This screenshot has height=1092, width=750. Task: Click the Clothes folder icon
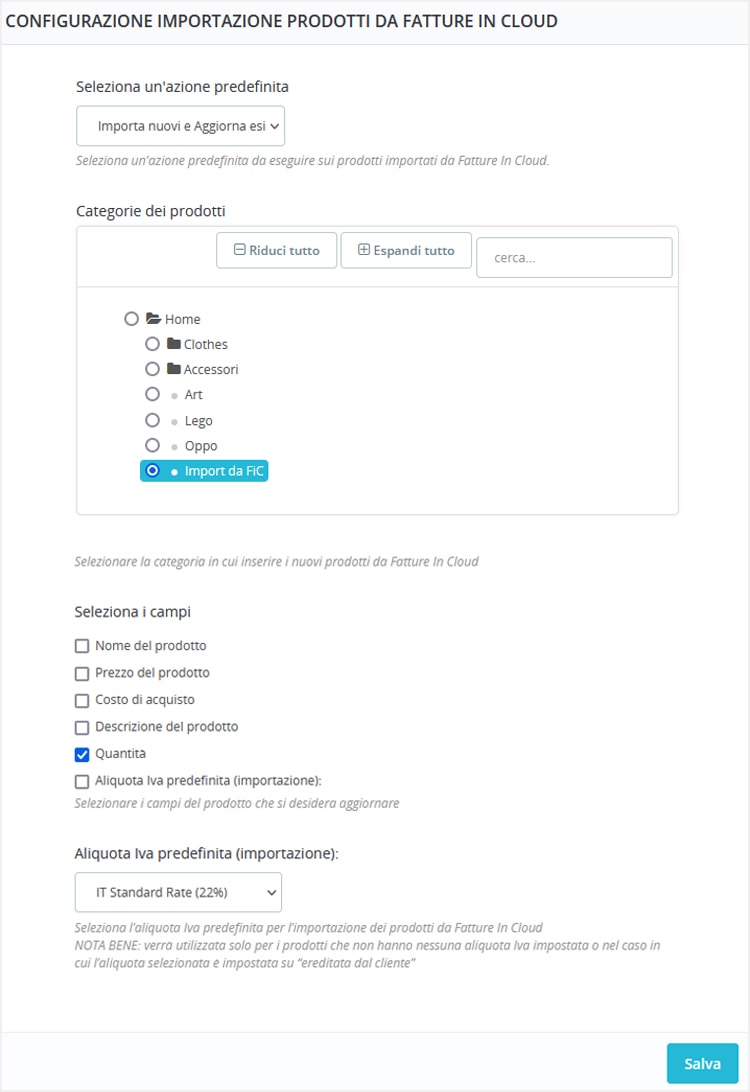(x=174, y=344)
